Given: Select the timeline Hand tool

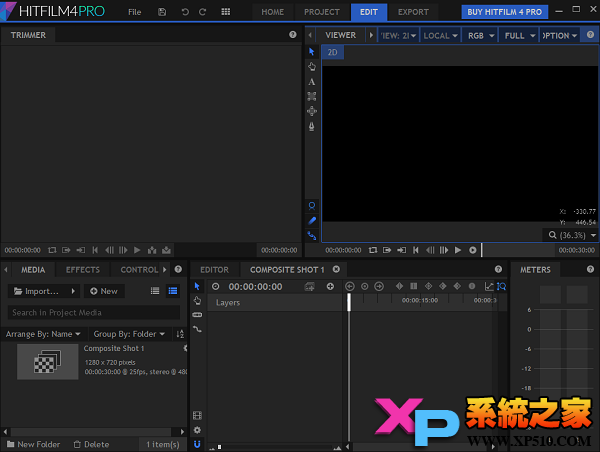Looking at the screenshot, I should [x=197, y=301].
